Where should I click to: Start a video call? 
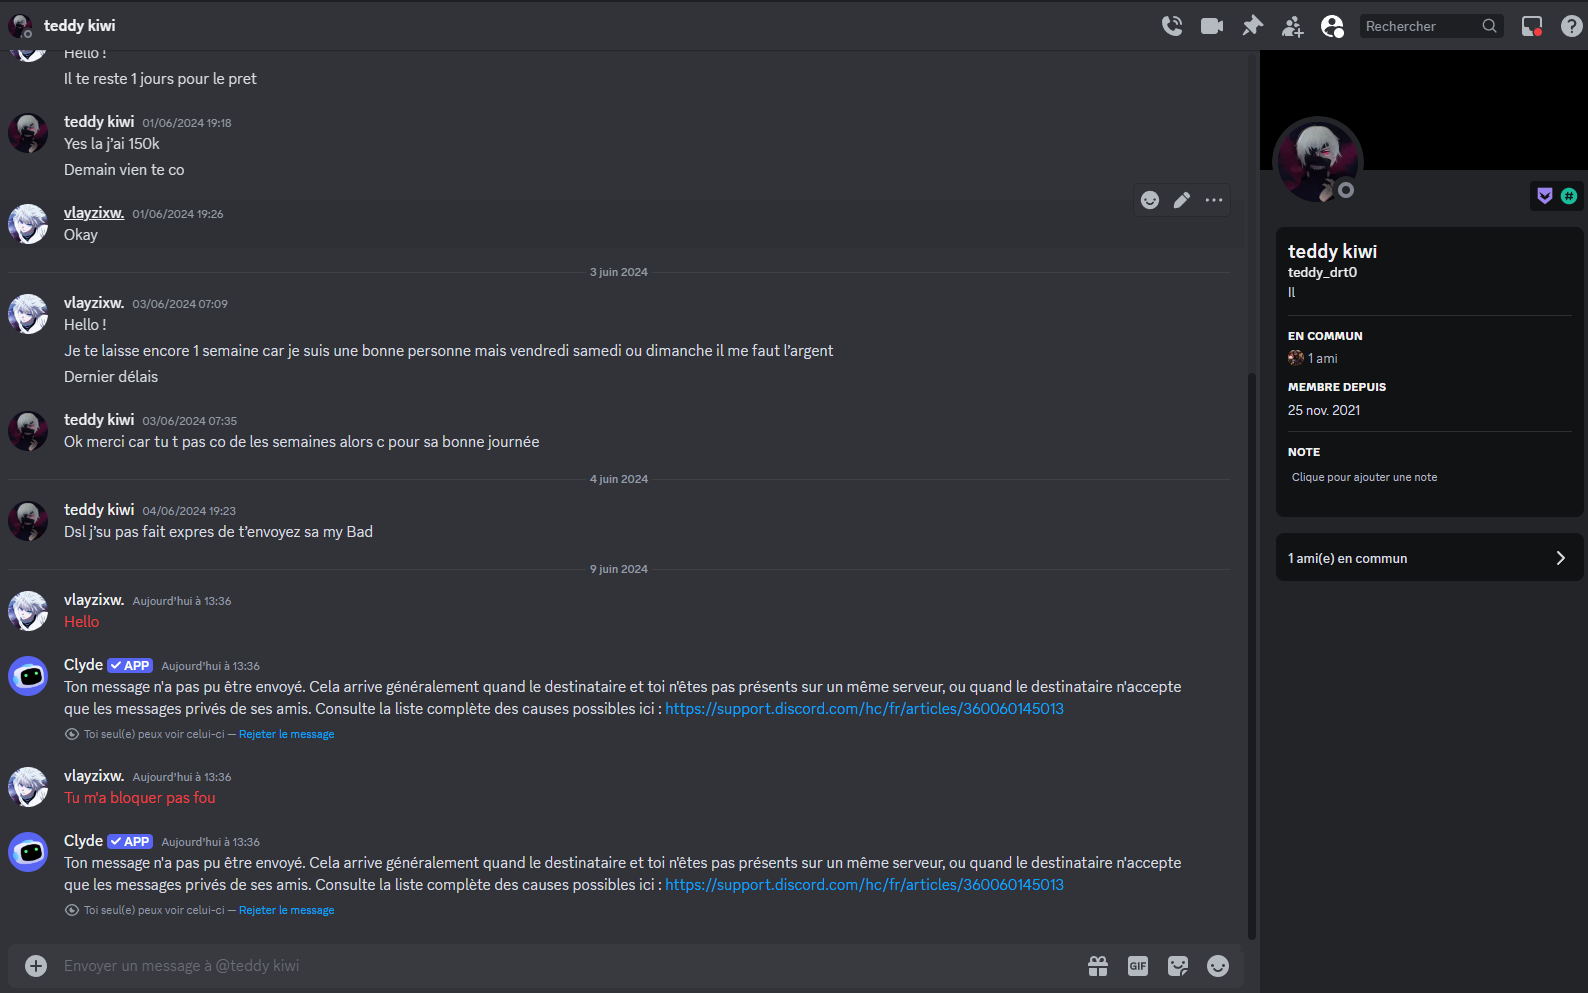point(1212,26)
